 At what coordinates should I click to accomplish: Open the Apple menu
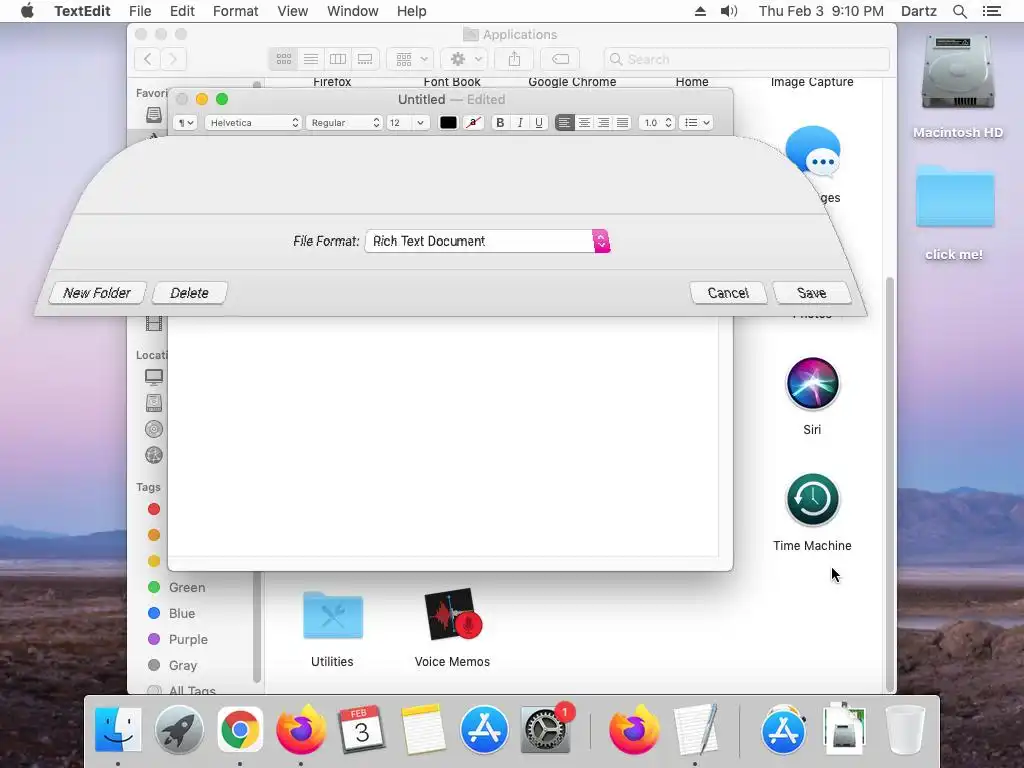(x=27, y=11)
